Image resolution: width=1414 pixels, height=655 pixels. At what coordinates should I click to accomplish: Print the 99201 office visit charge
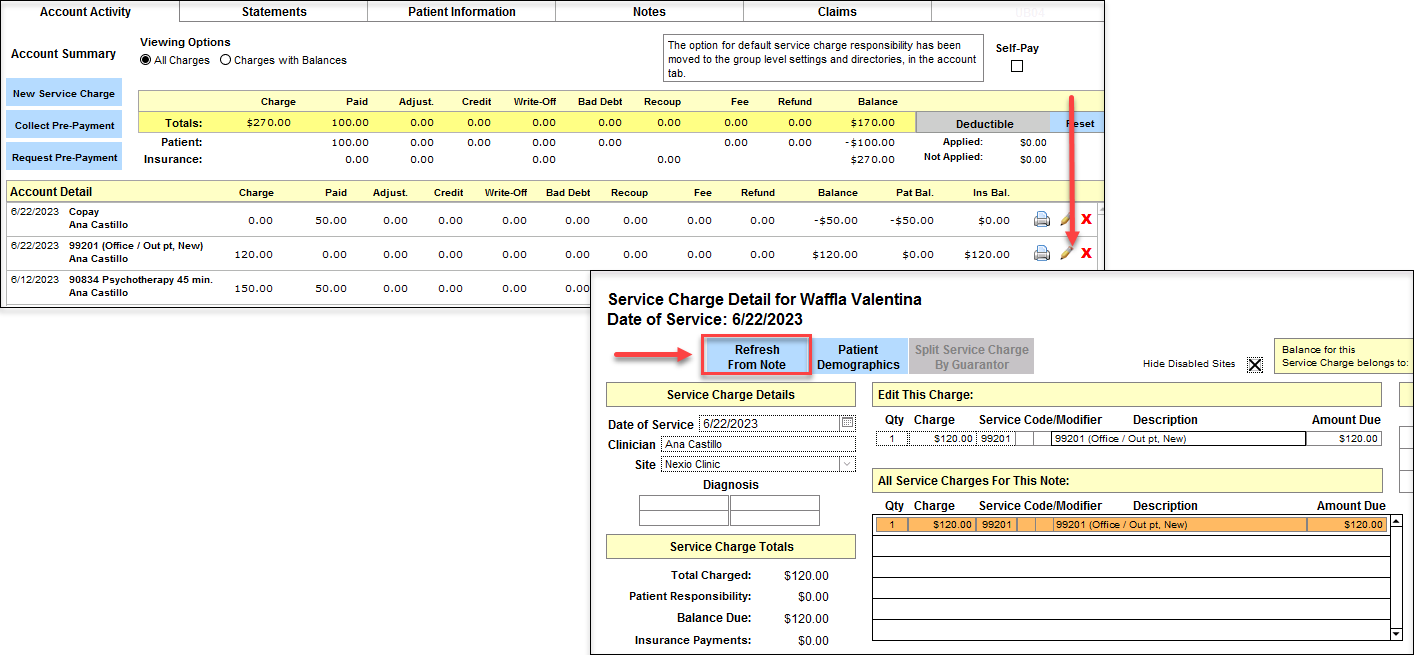(1041, 253)
